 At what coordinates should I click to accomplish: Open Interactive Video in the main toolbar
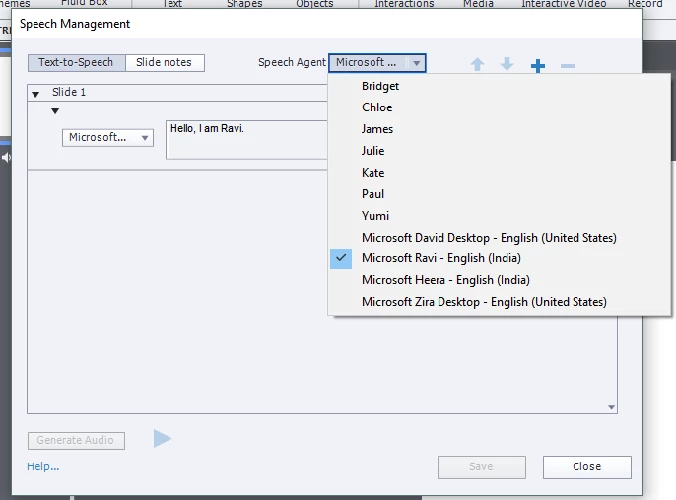563,4
